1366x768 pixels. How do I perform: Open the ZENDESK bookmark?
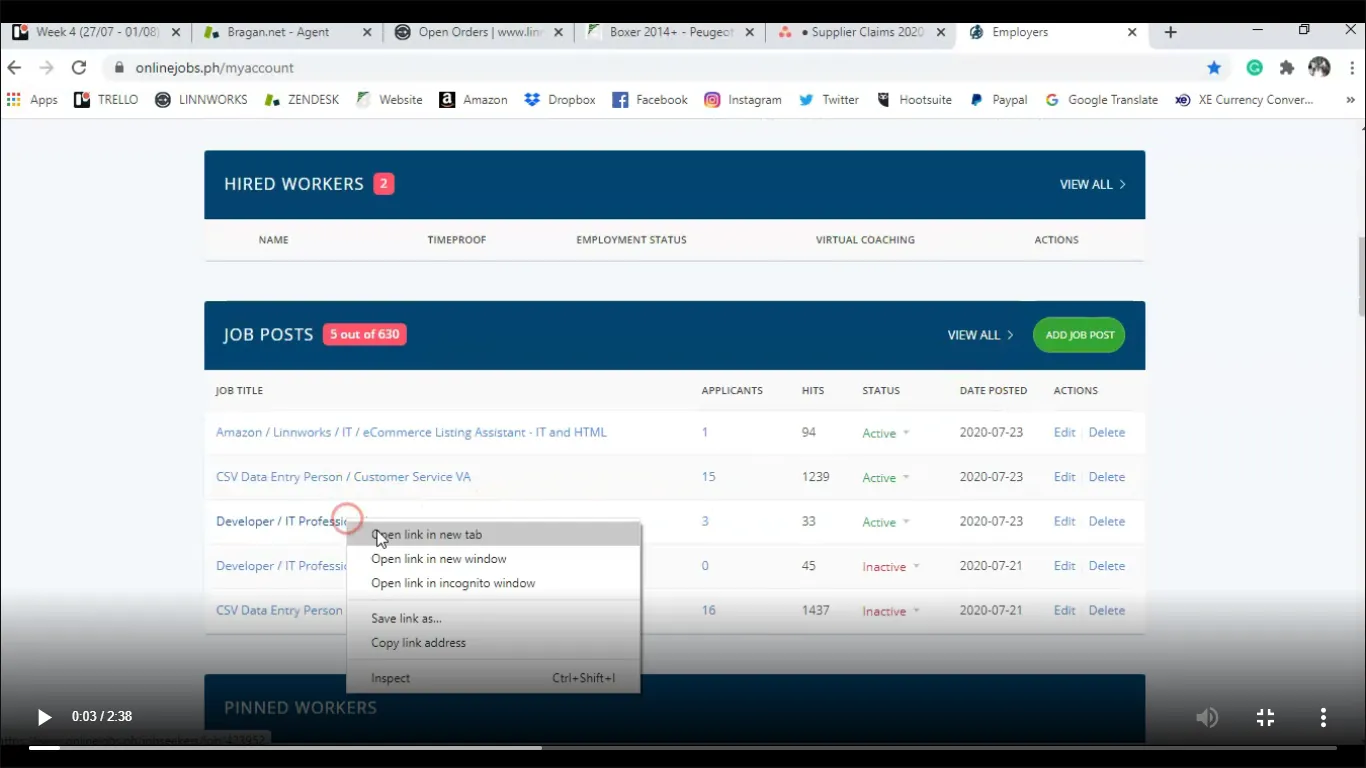302,100
